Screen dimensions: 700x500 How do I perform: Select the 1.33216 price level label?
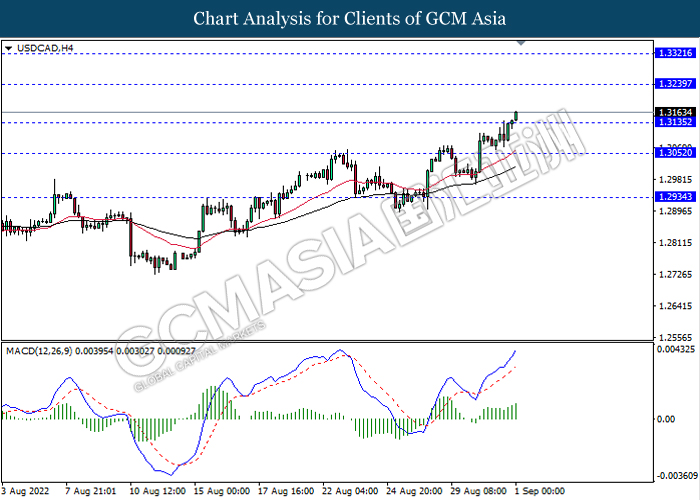pyautogui.click(x=675, y=53)
